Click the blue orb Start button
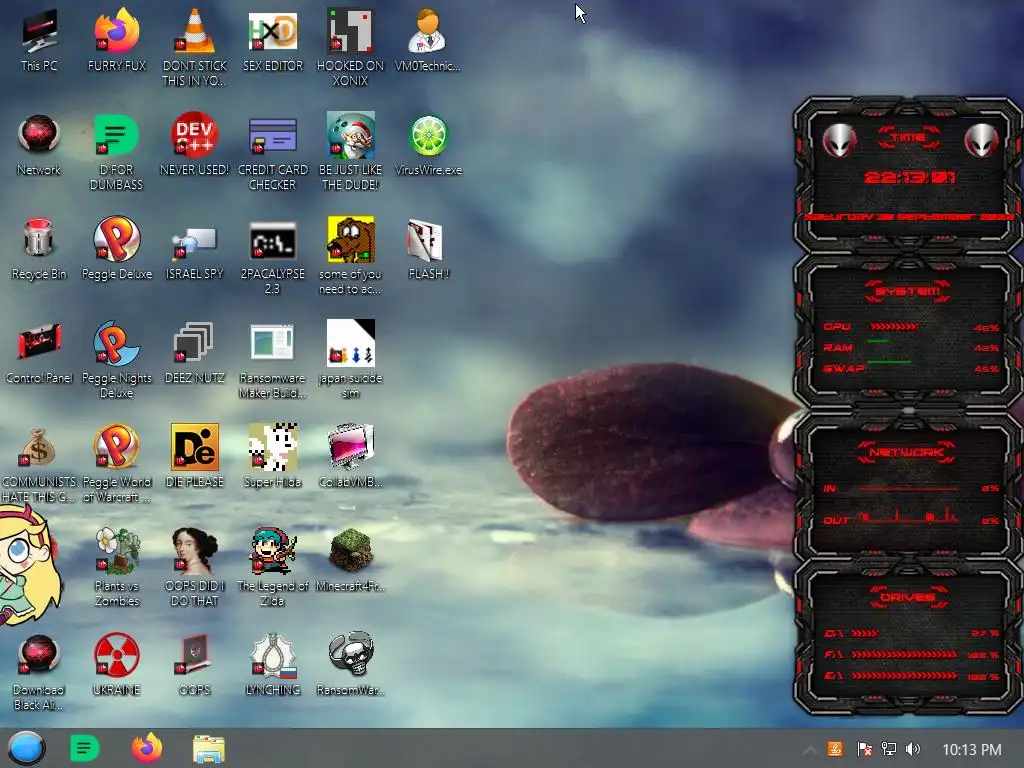1024x768 pixels. coord(26,748)
